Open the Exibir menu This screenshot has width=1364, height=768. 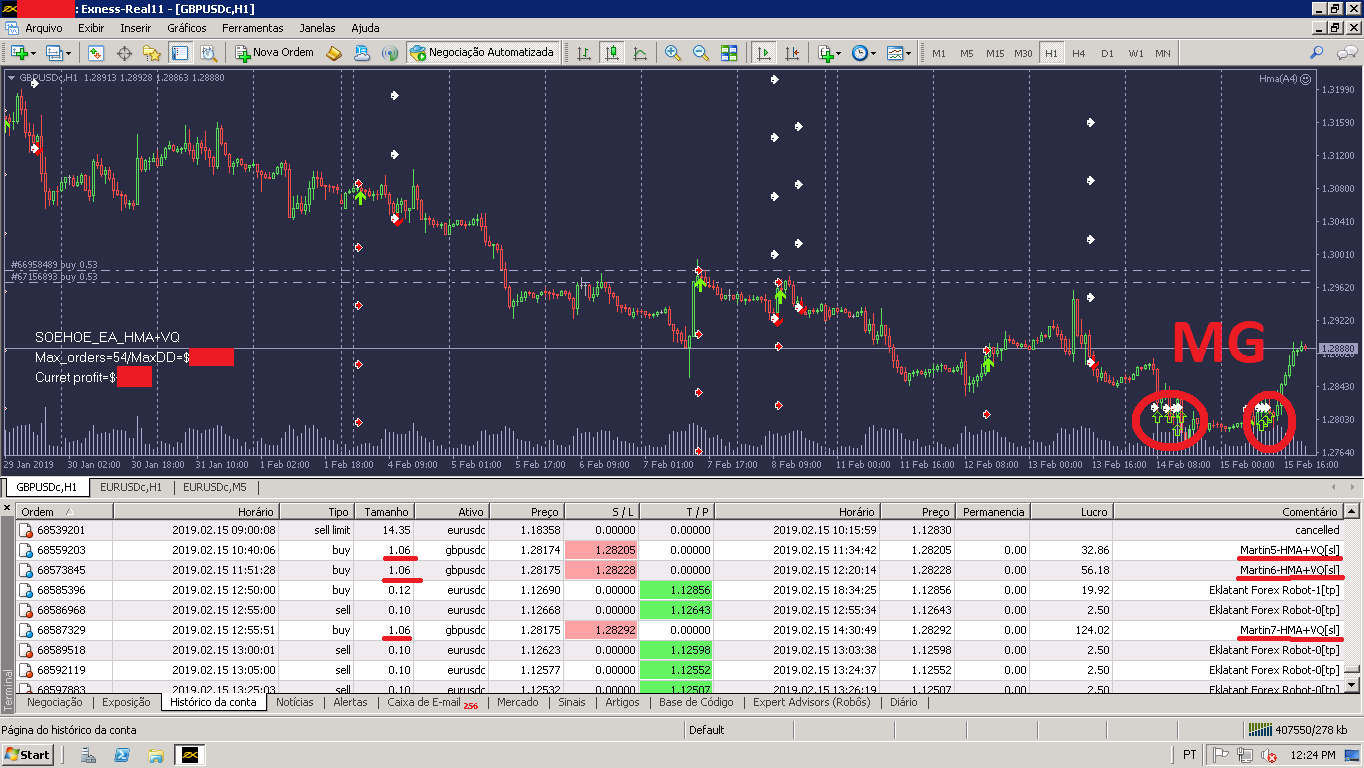click(x=91, y=28)
